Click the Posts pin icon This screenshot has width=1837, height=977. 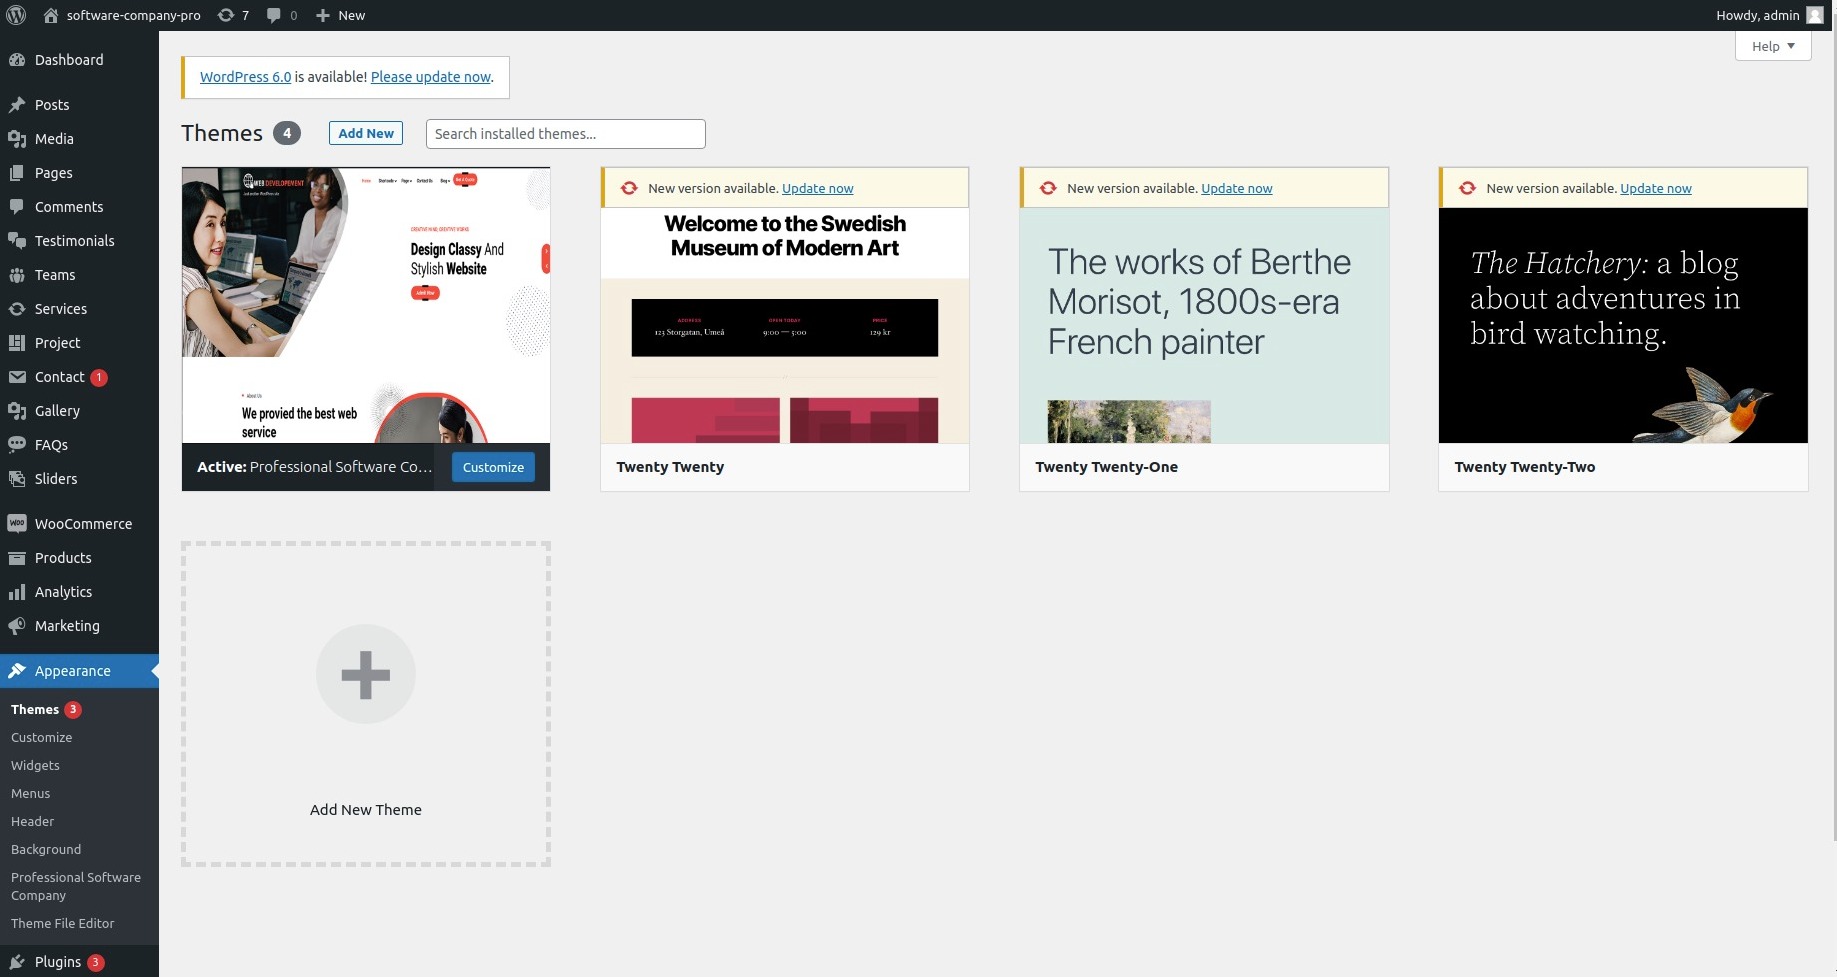[x=17, y=105]
